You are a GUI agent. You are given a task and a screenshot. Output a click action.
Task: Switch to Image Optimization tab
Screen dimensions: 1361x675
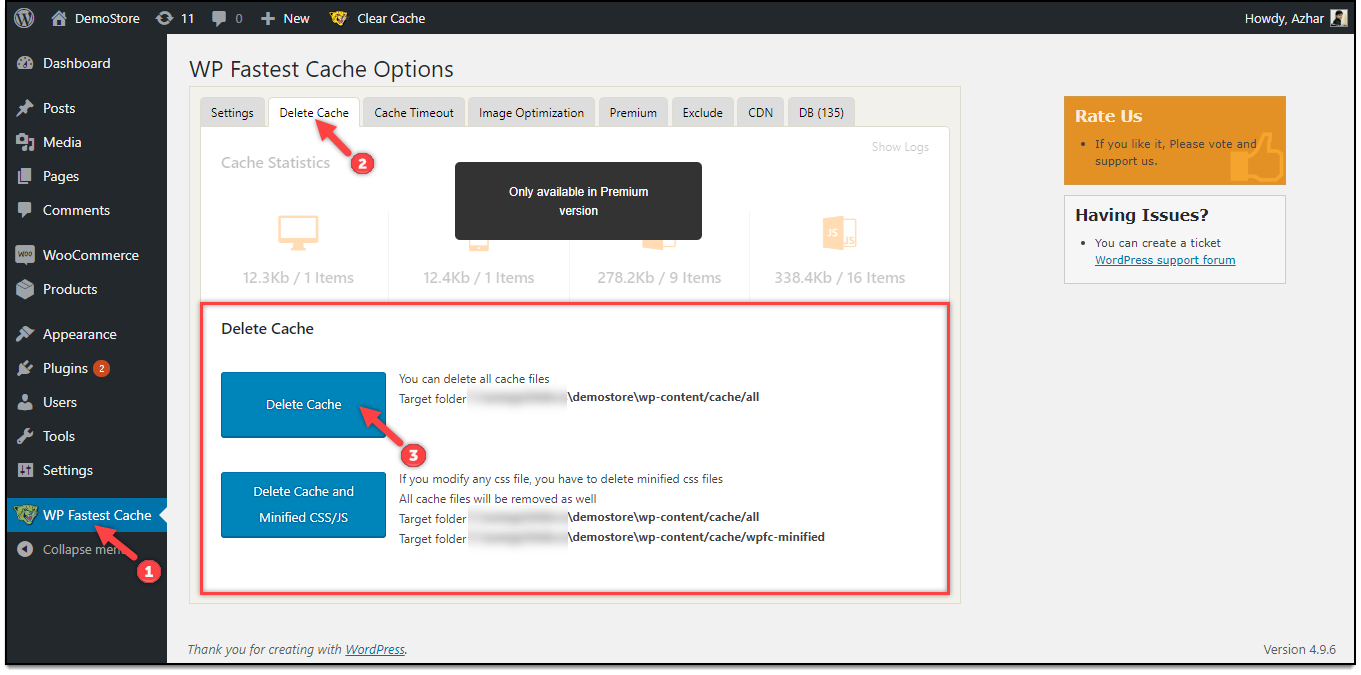(x=531, y=112)
